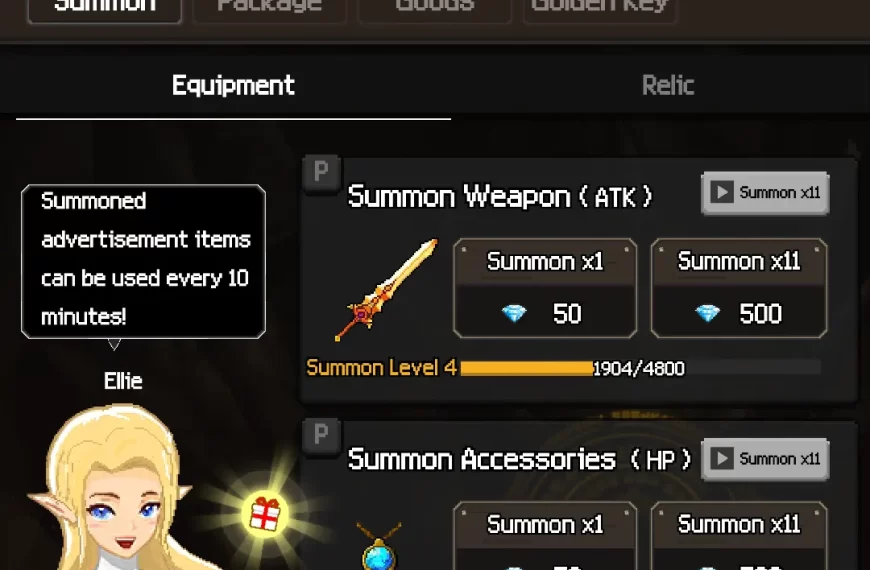
Task: Summon x11 weapons for 500 gems
Action: (x=739, y=288)
